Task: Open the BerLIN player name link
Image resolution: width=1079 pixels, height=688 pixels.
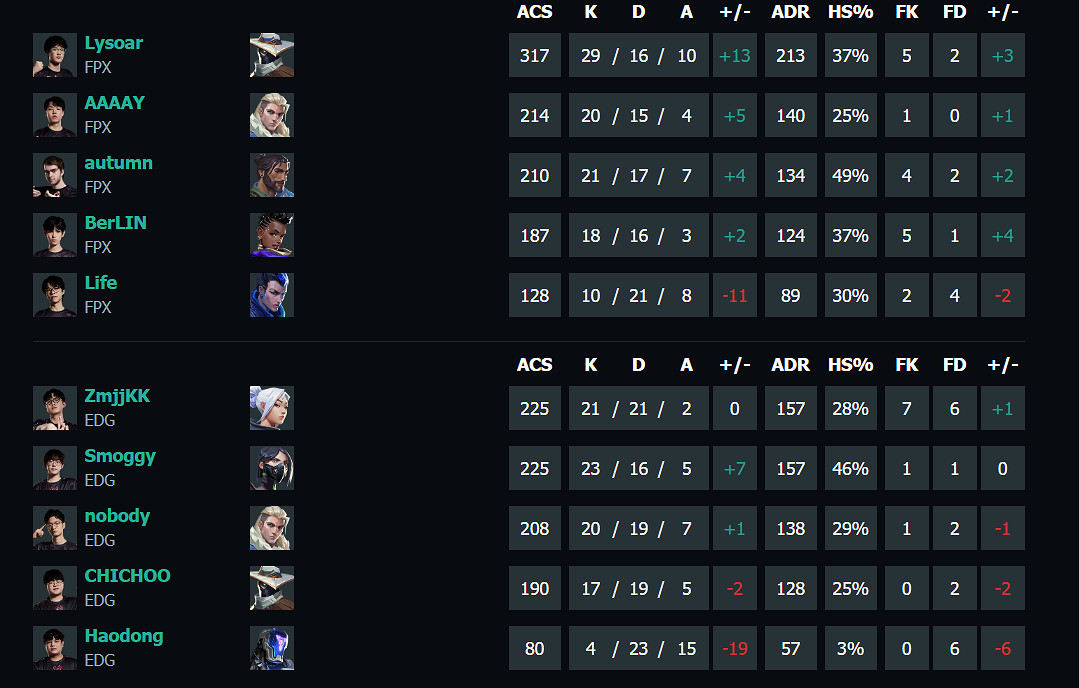Action: click(x=115, y=223)
